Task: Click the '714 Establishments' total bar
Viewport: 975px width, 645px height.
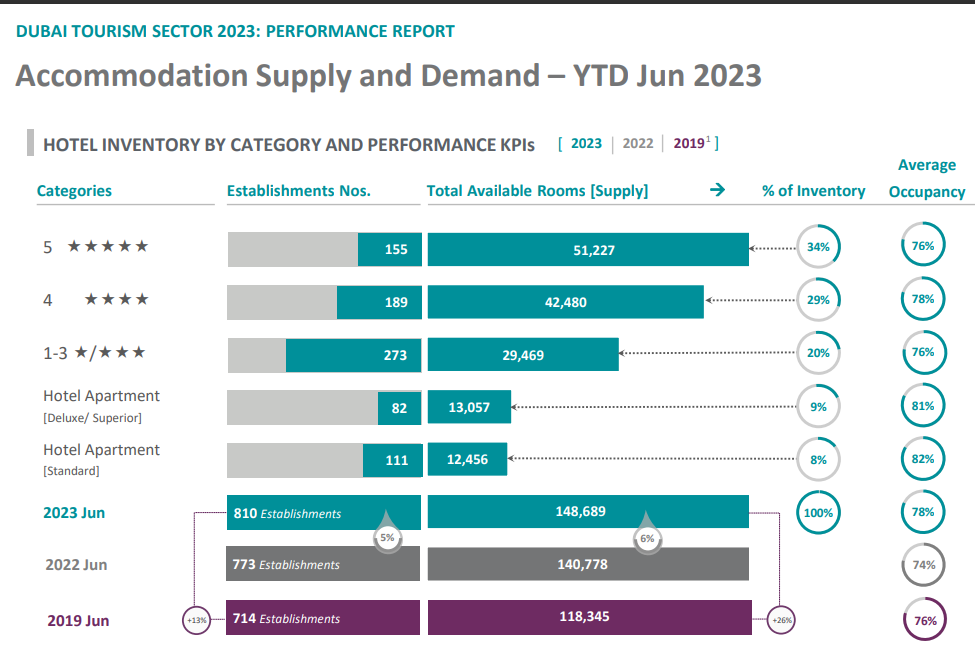Action: (323, 618)
